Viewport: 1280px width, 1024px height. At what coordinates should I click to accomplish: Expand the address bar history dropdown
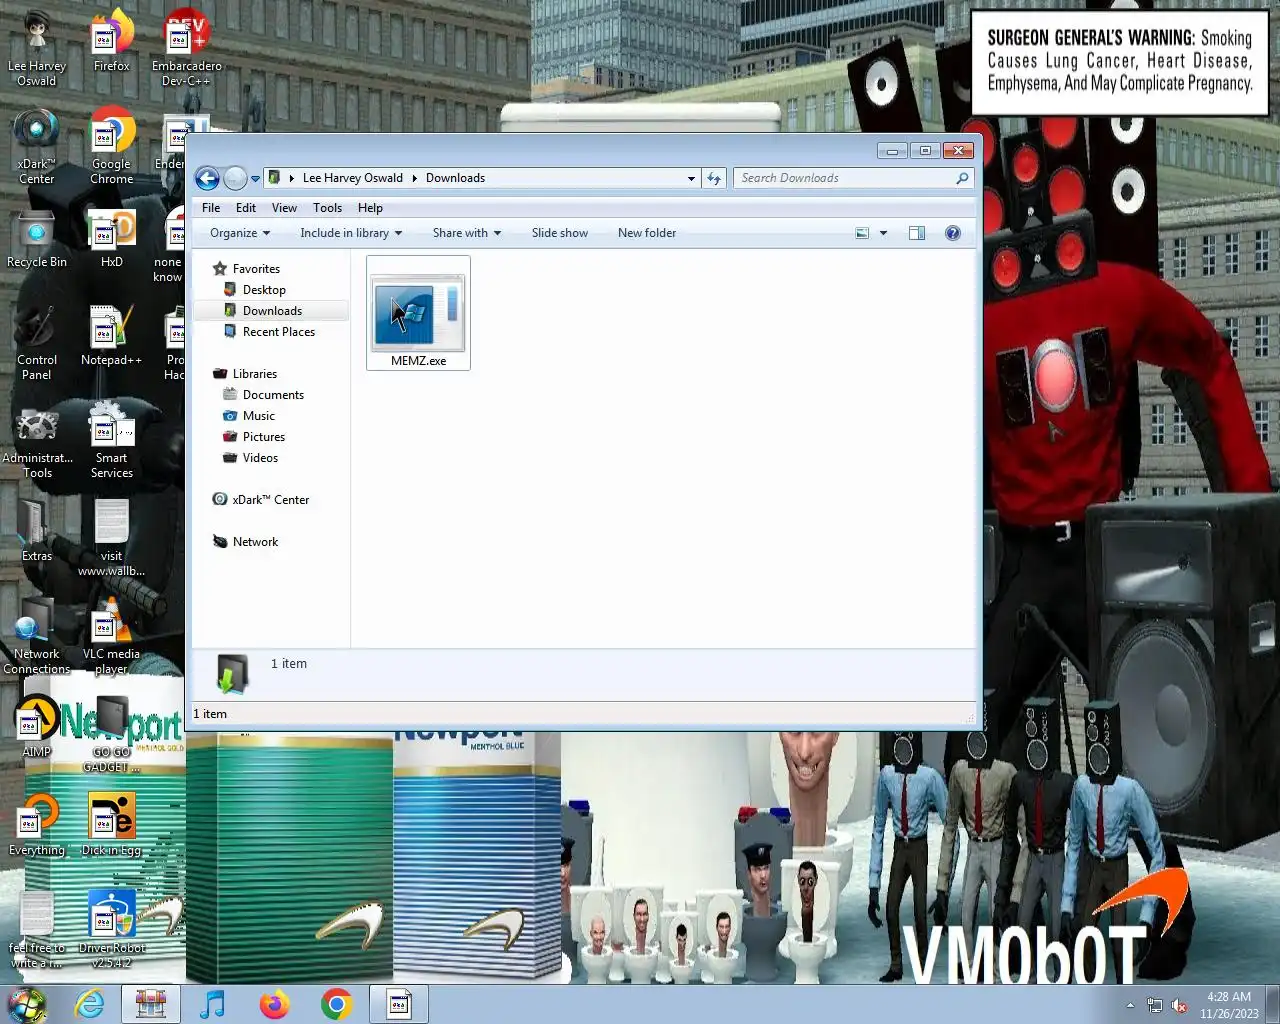pyautogui.click(x=691, y=179)
